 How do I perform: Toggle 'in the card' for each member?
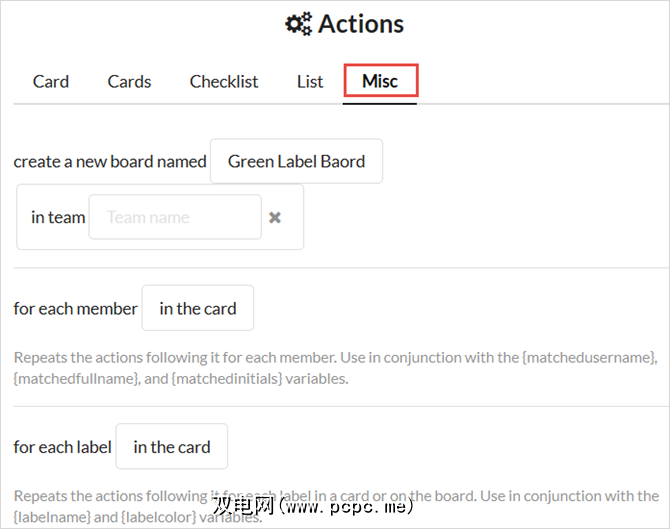(198, 308)
